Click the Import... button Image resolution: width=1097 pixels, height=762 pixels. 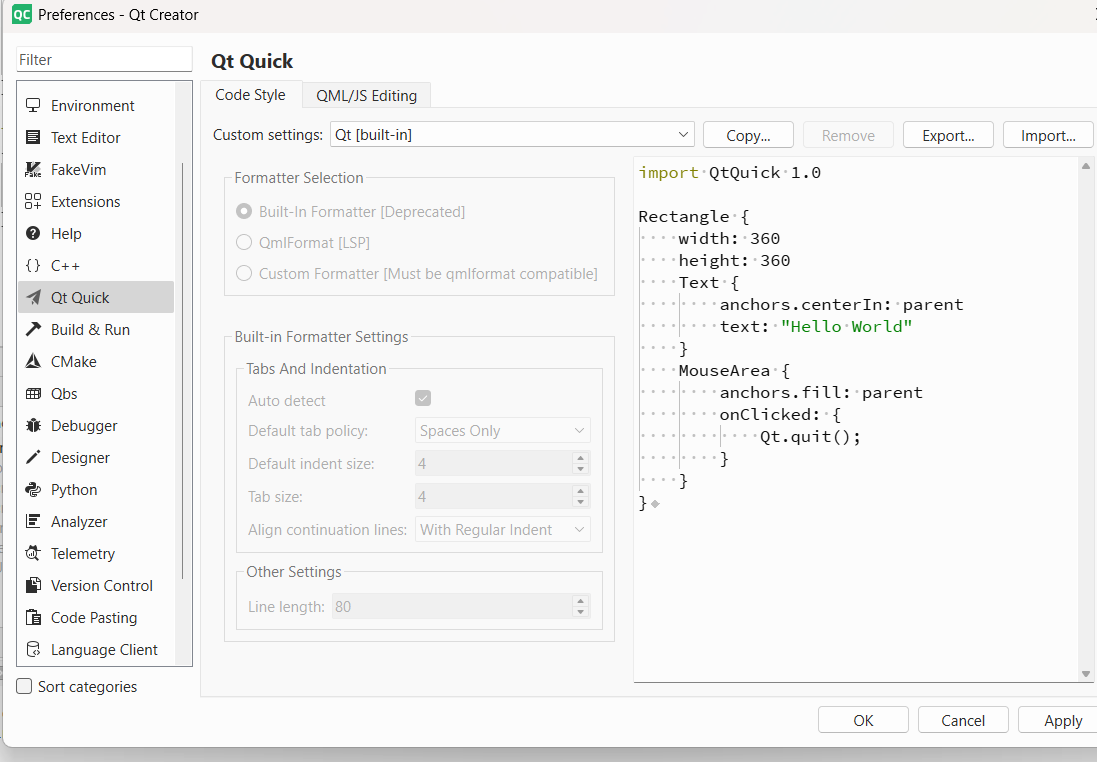tap(1048, 135)
